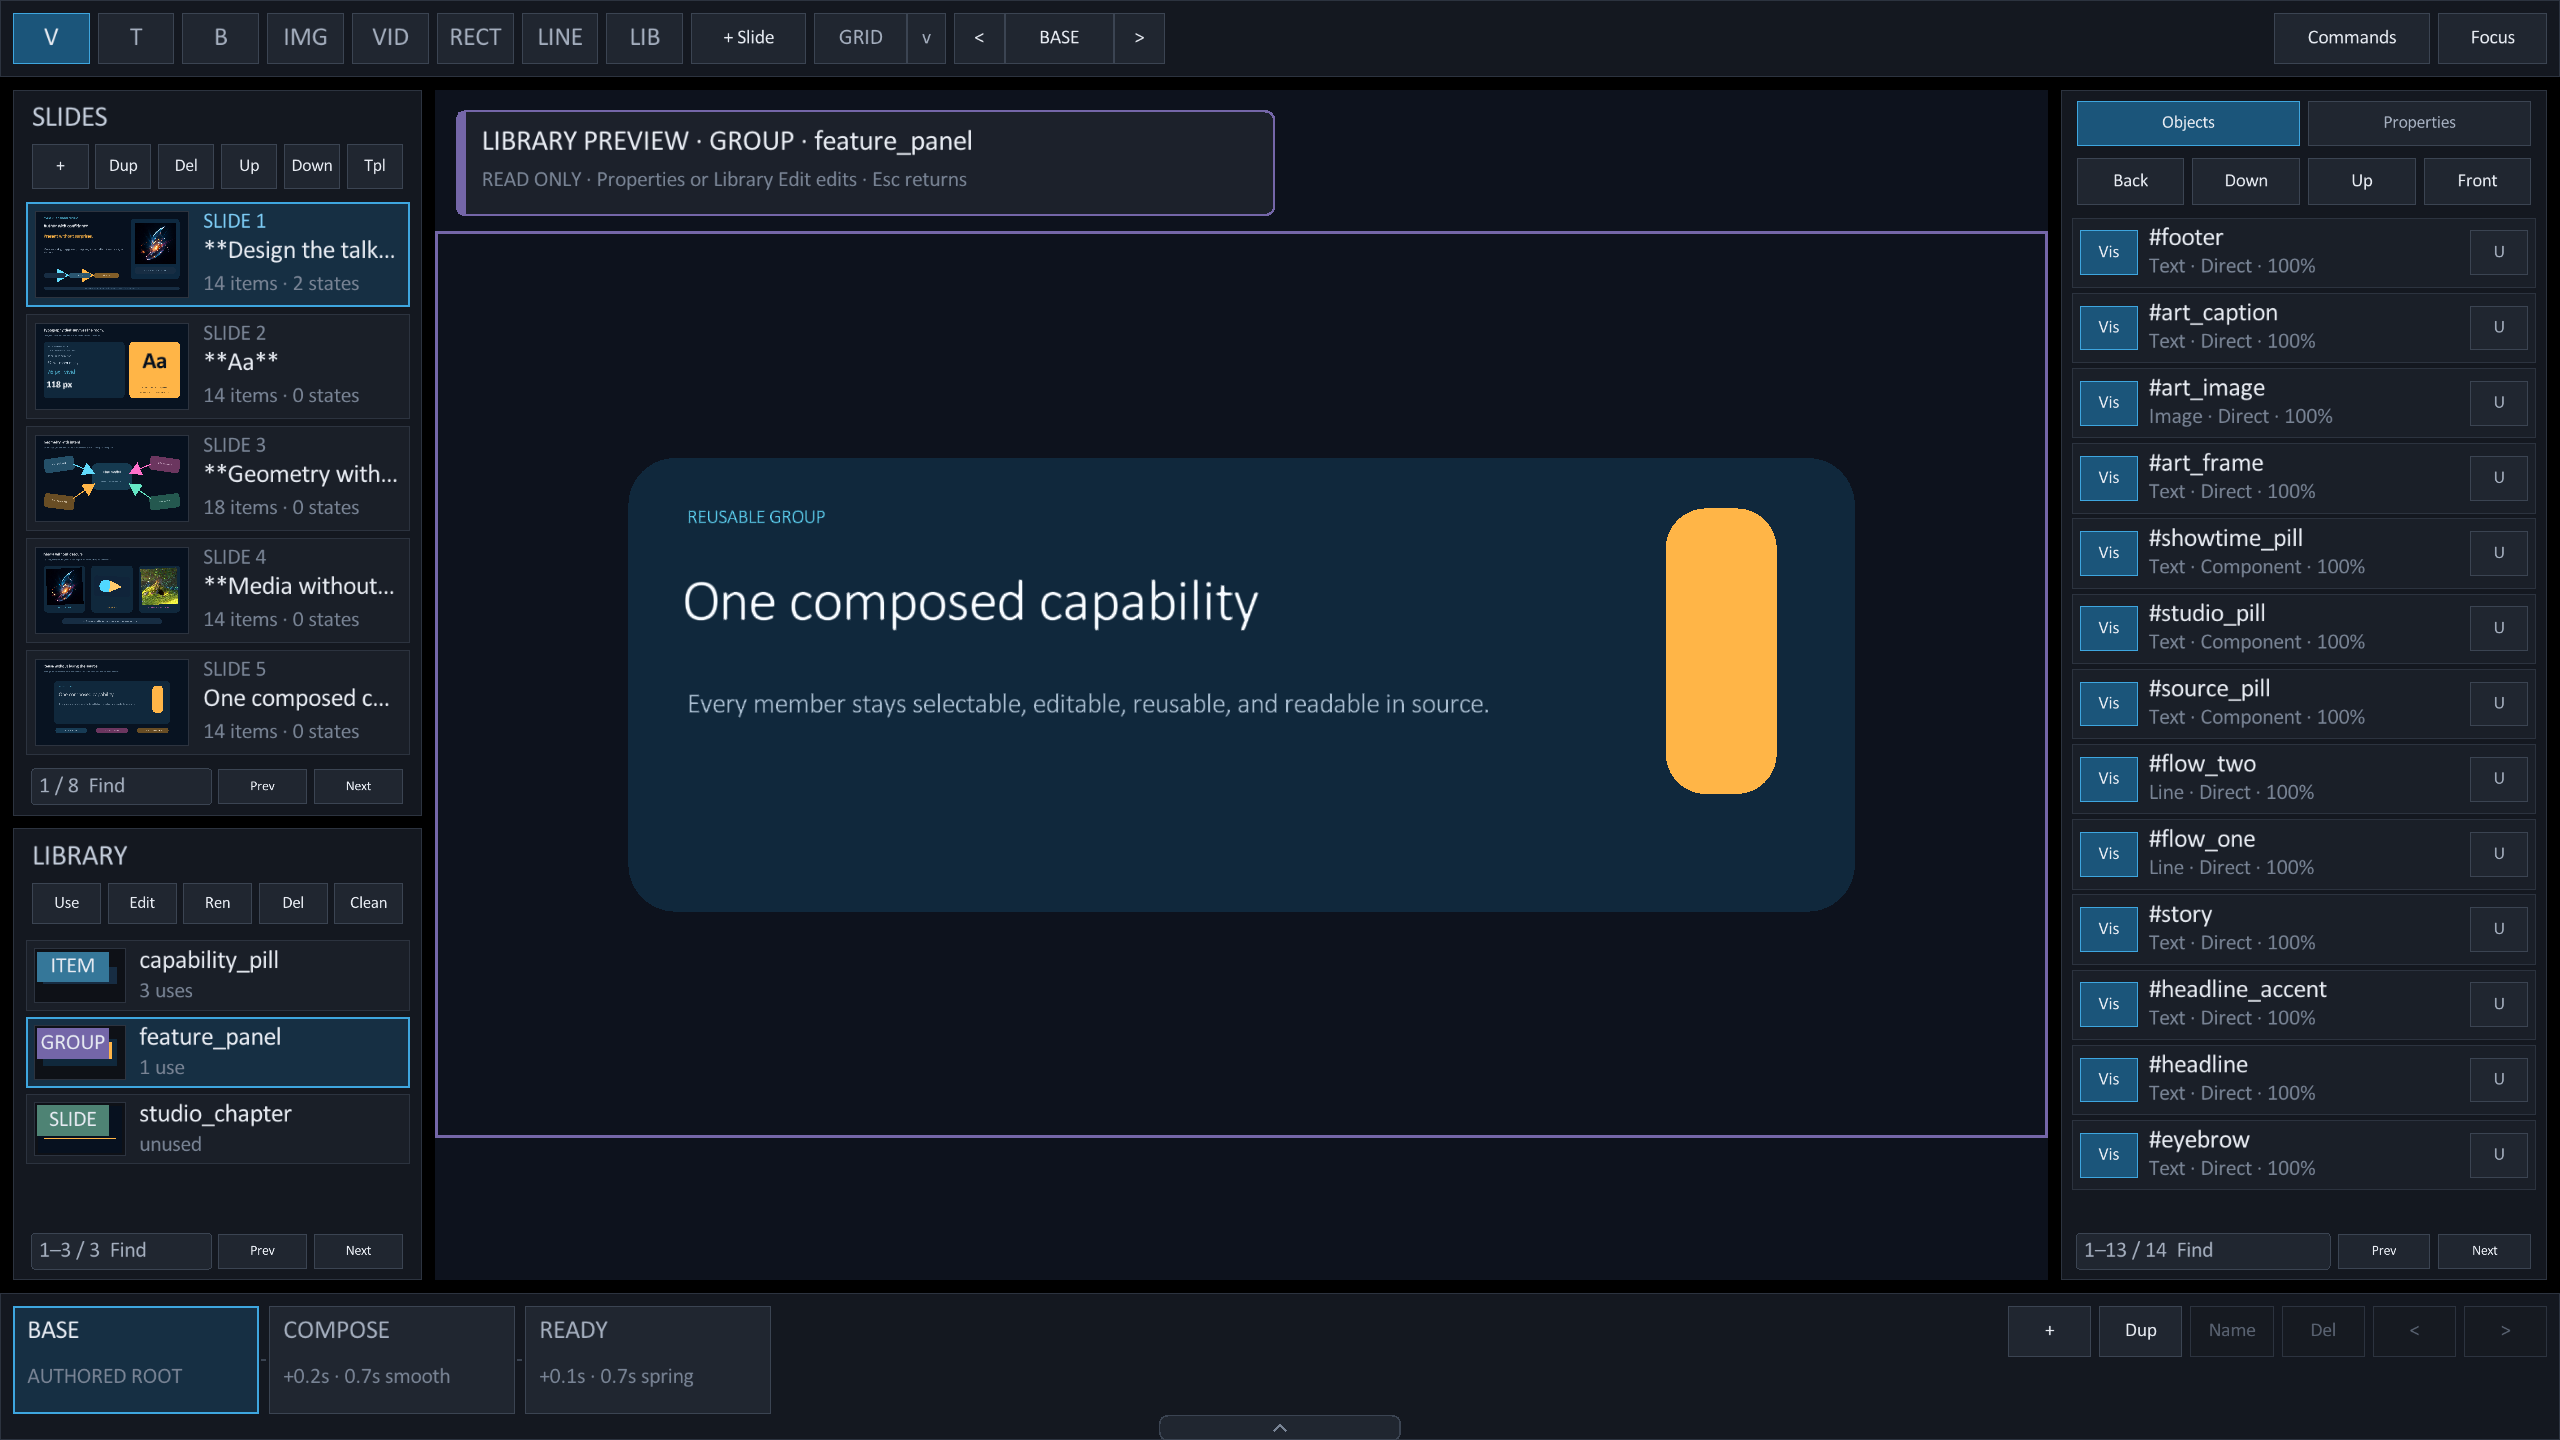
Task: Toggle visibility of #footer
Action: (x=2109, y=252)
